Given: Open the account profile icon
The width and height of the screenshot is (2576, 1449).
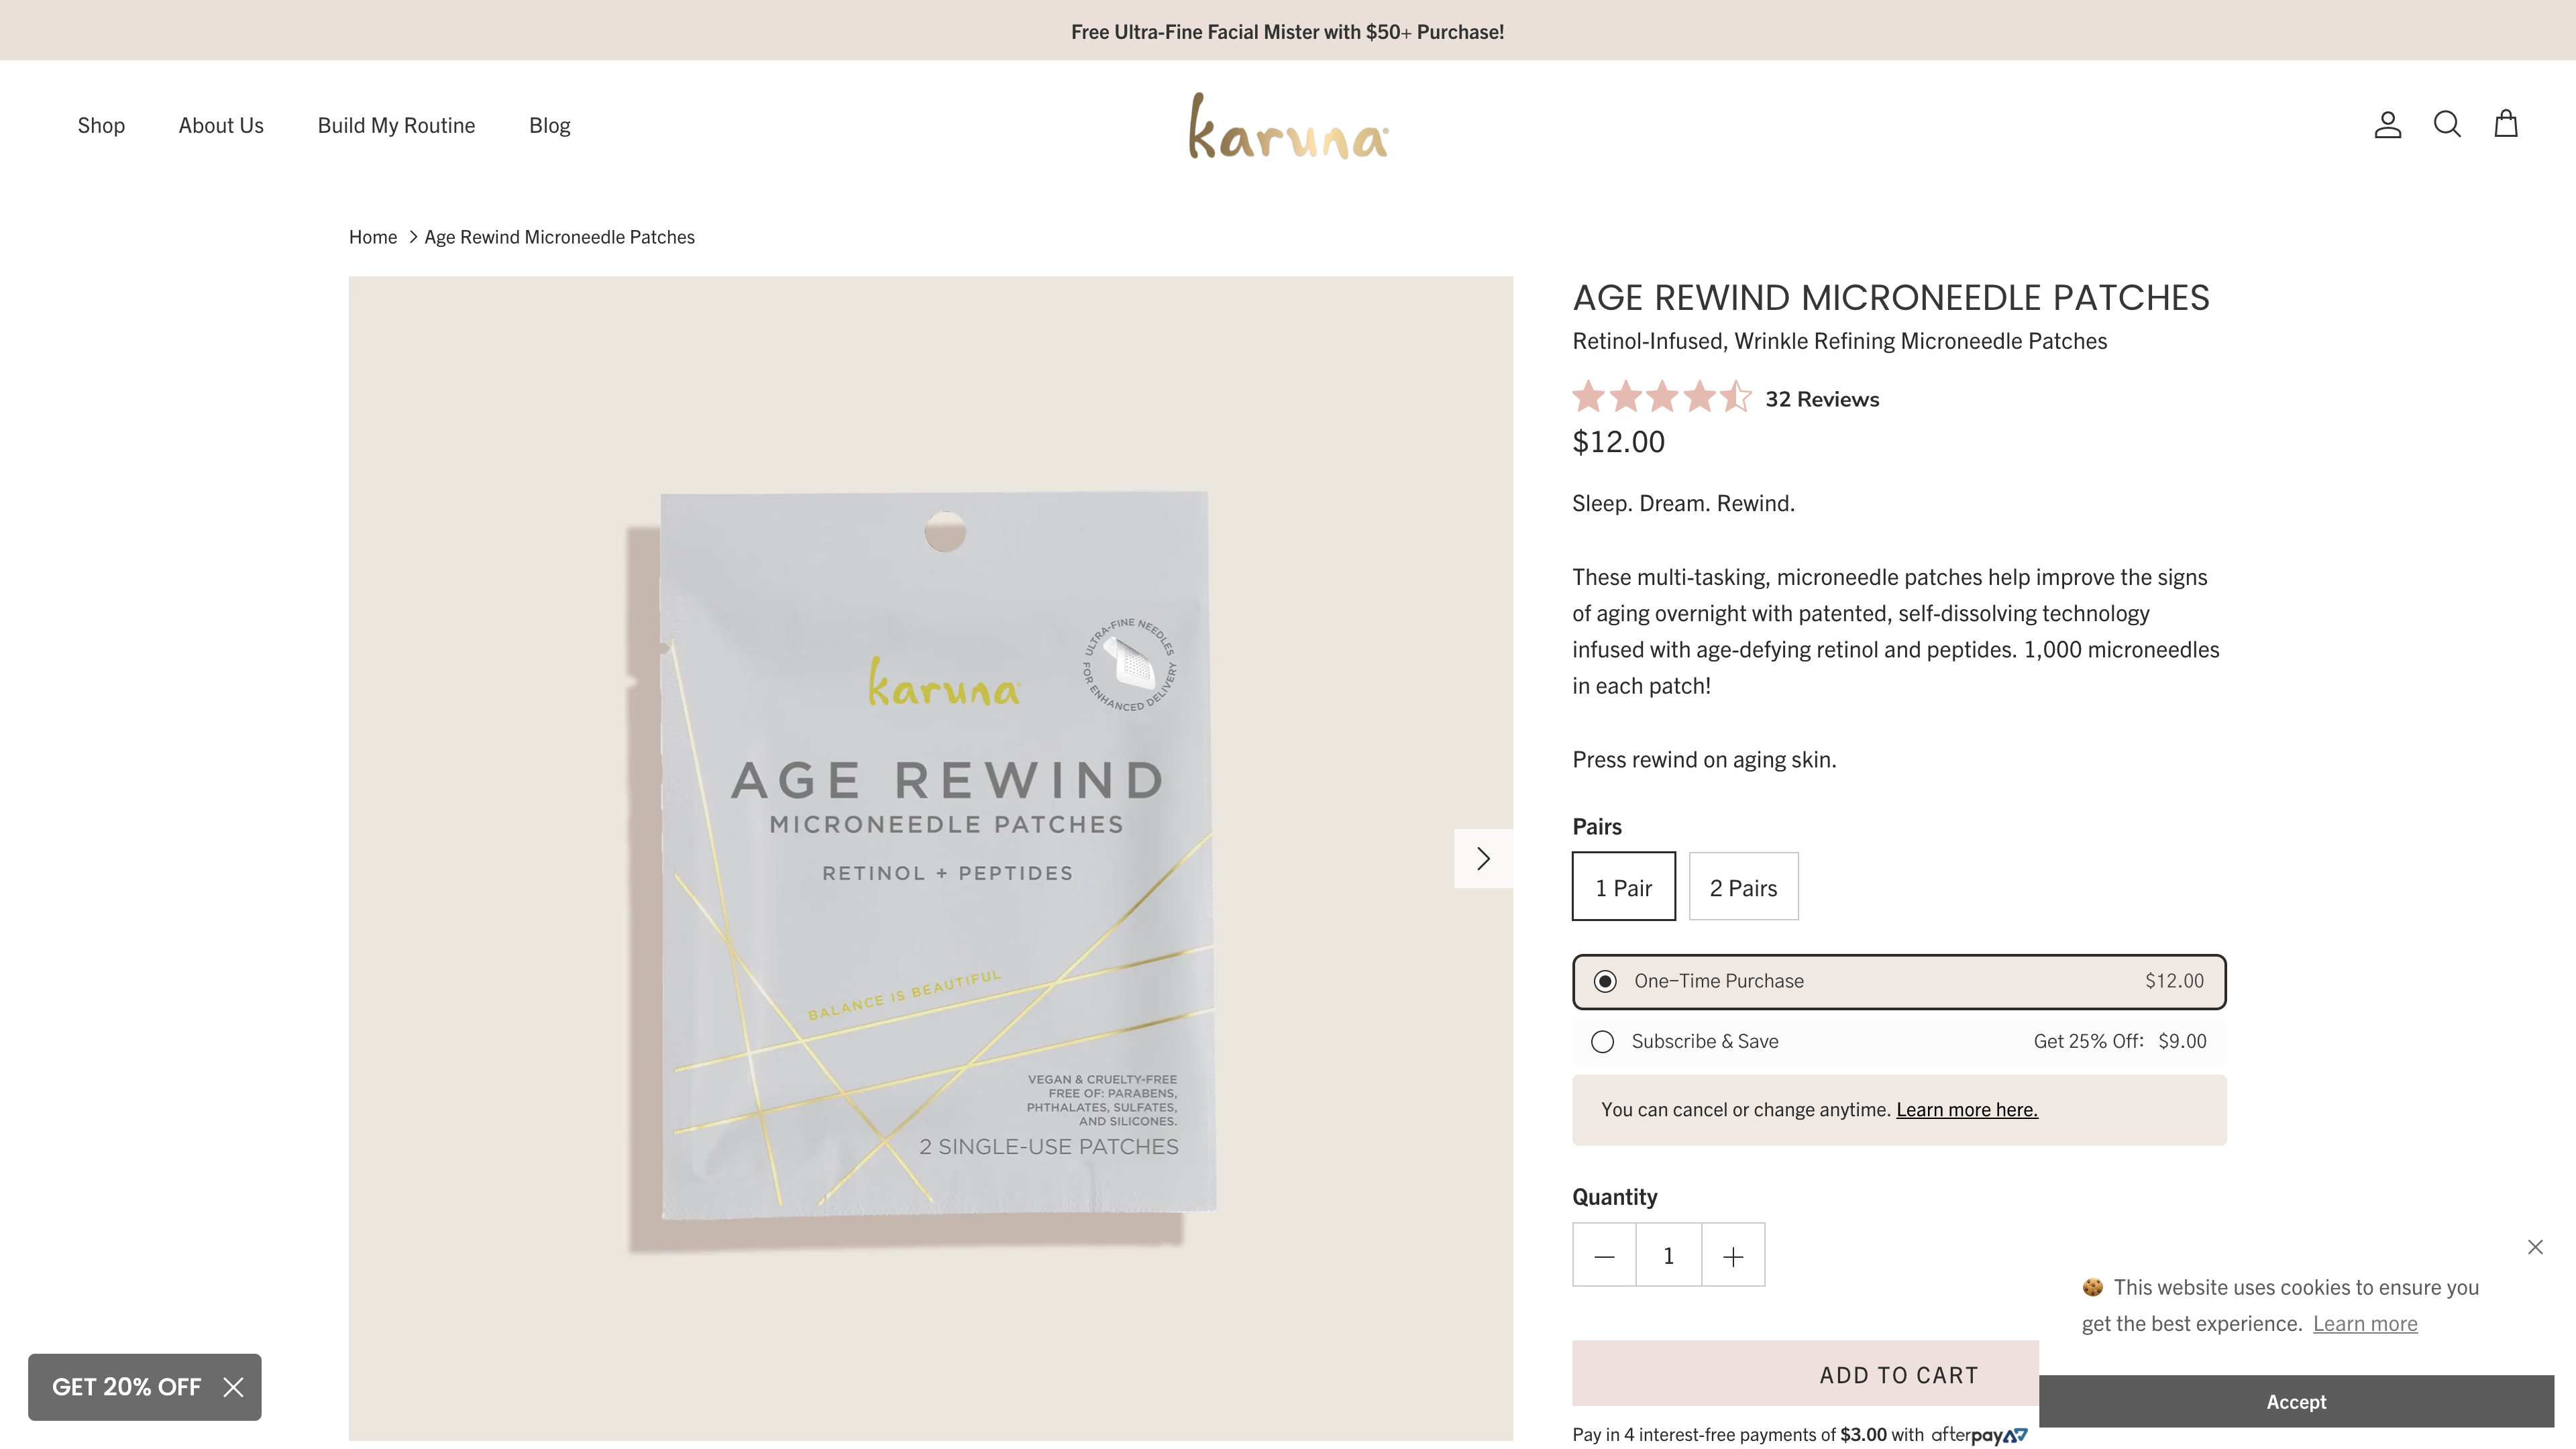Looking at the screenshot, I should click(x=2387, y=125).
